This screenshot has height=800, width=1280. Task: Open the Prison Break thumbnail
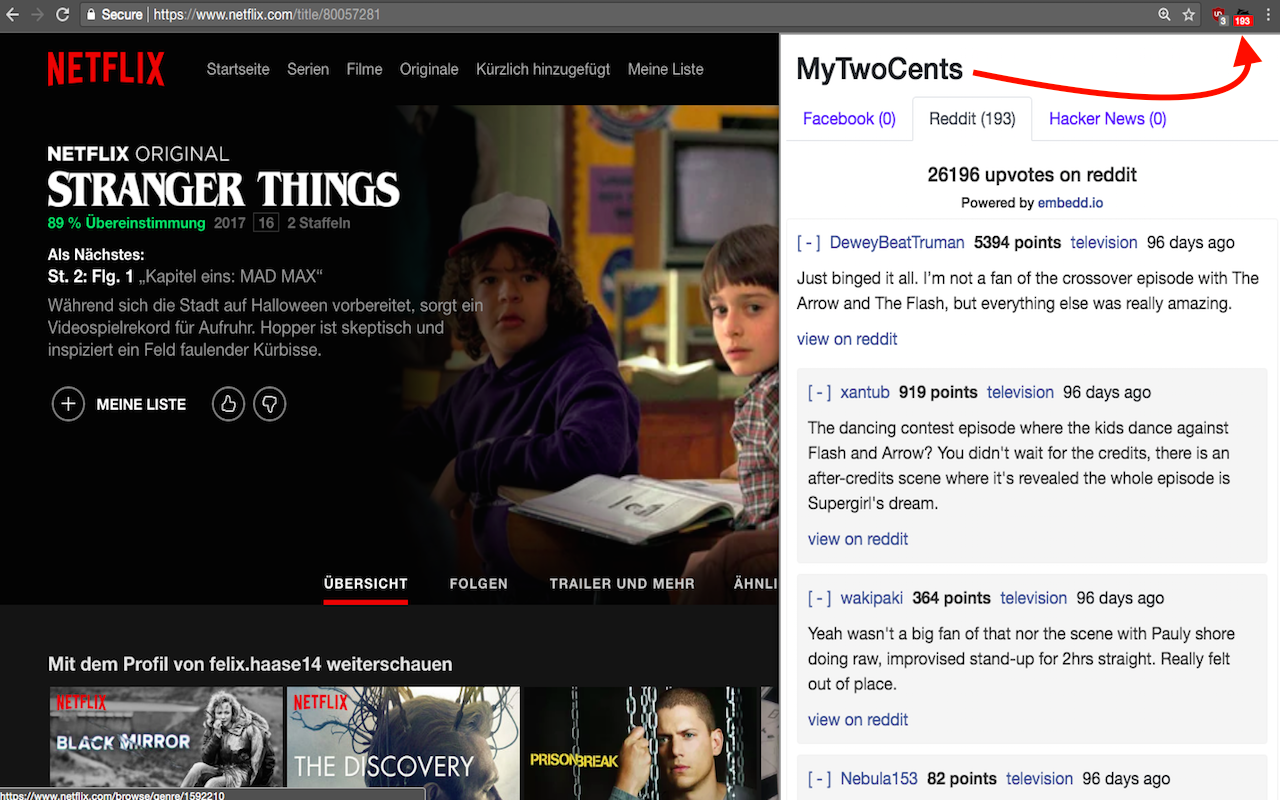(639, 738)
